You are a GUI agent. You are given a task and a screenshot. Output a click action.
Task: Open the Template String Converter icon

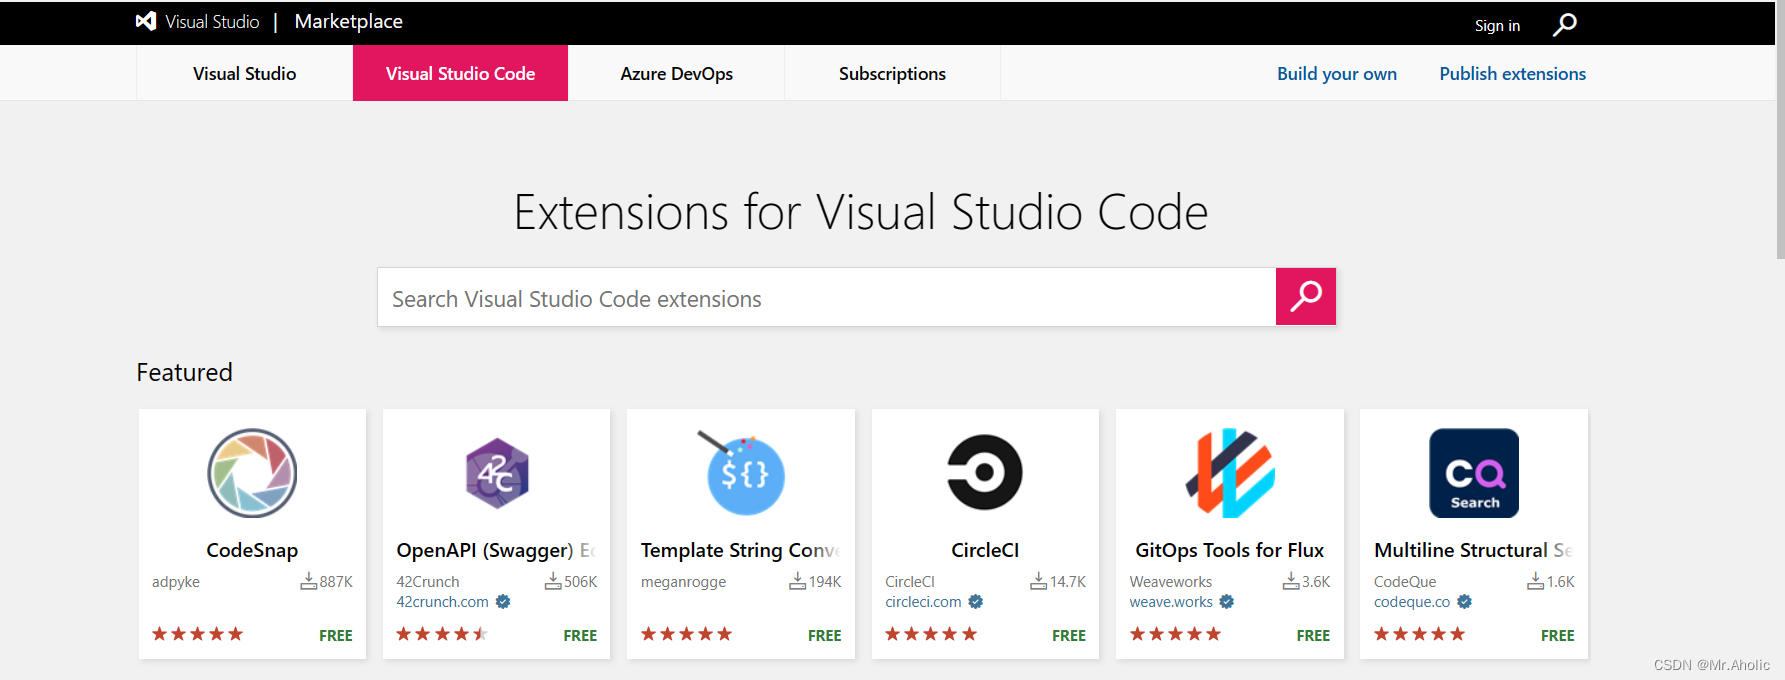point(741,473)
